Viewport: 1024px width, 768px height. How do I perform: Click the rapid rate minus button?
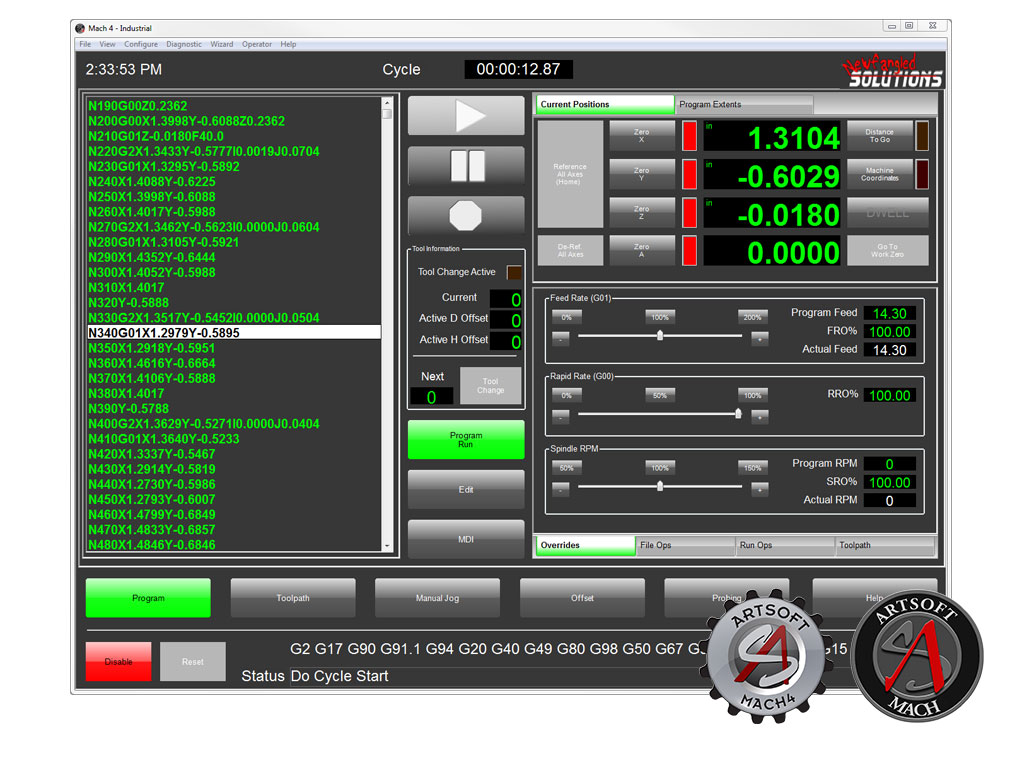561,416
